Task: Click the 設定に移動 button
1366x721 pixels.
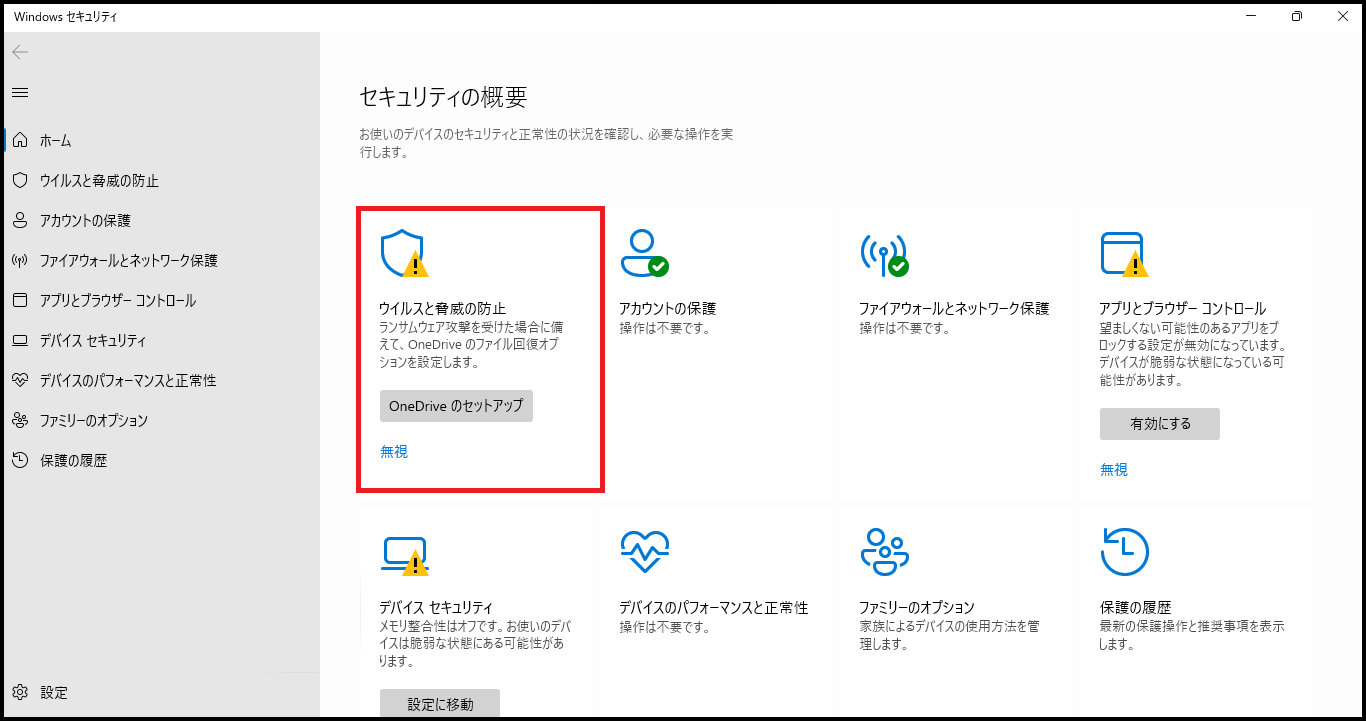Action: coord(440,704)
